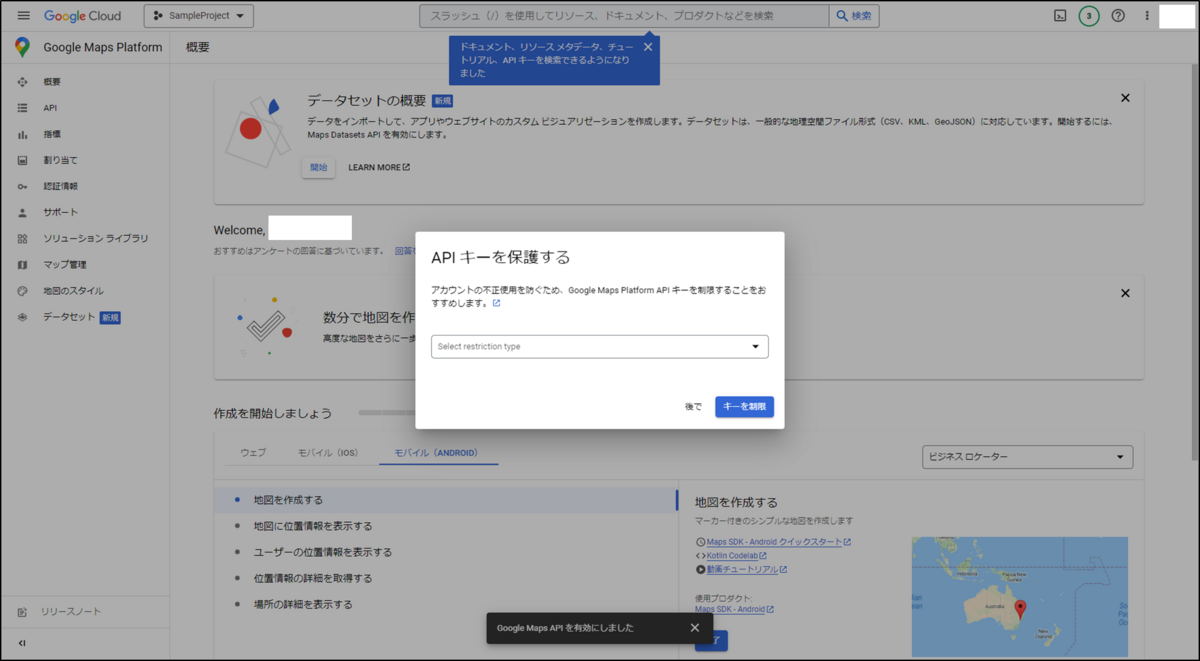Click the データセット sidebar icon

click(x=22, y=317)
